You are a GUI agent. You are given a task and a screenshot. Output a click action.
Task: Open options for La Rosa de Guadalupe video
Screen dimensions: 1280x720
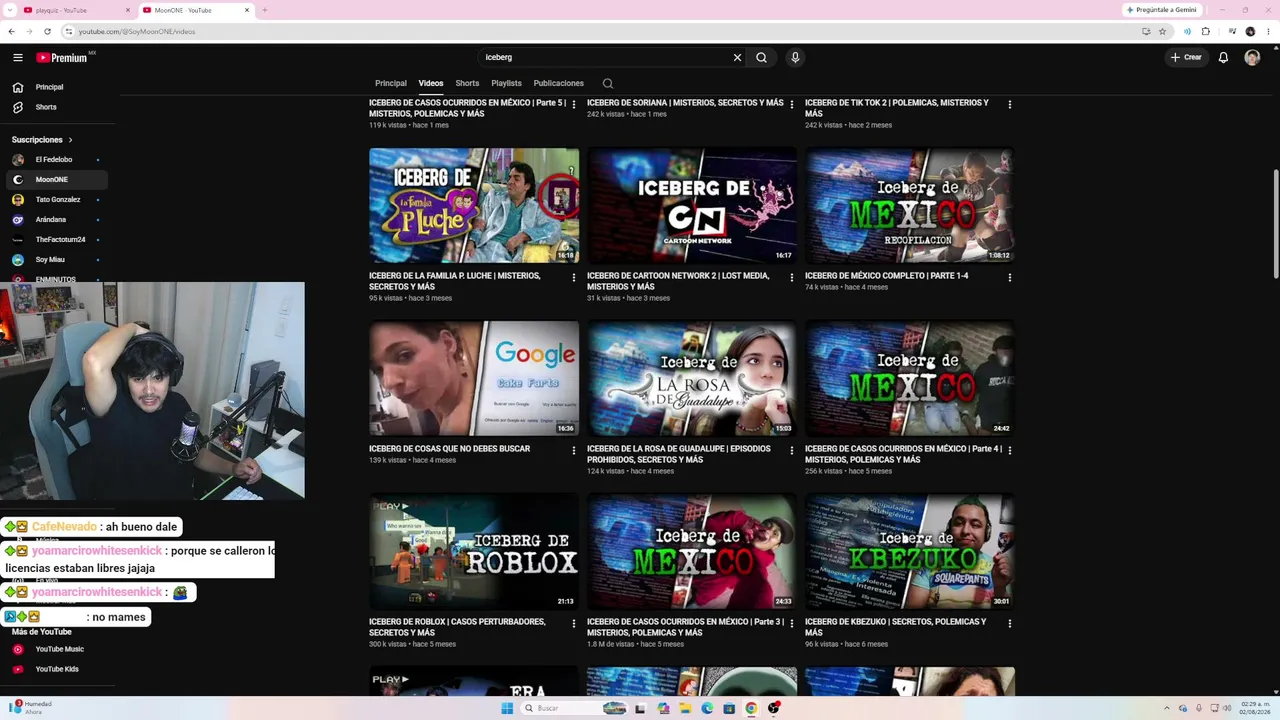pyautogui.click(x=792, y=450)
